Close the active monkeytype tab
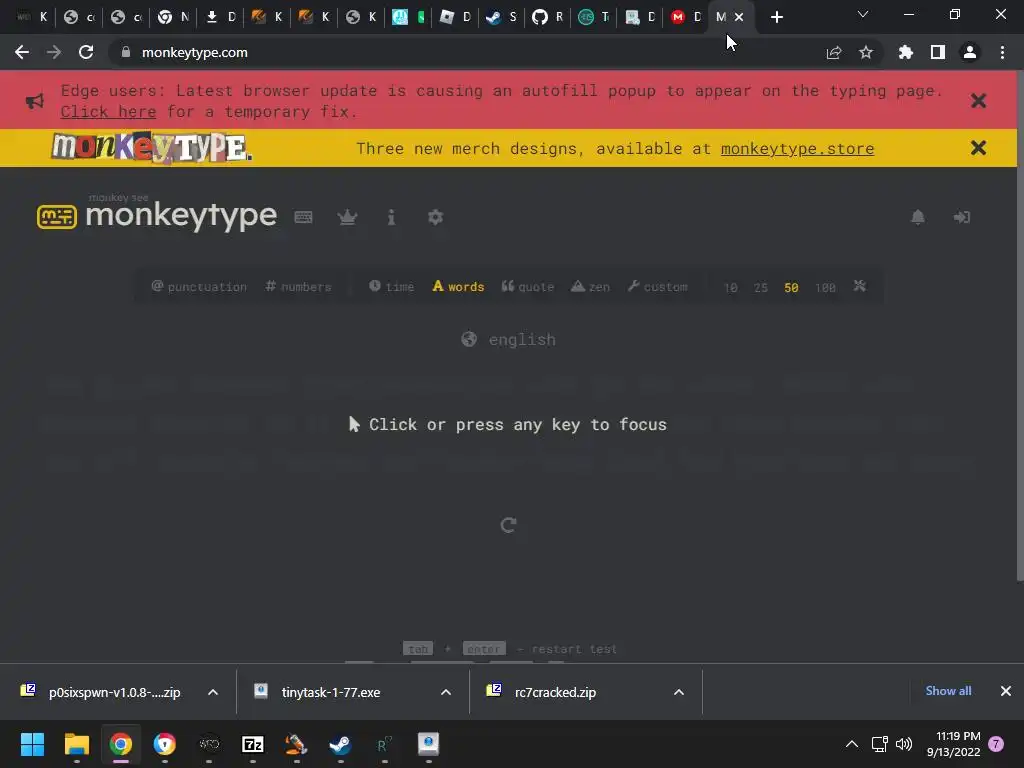Viewport: 1024px width, 768px height. tap(739, 17)
